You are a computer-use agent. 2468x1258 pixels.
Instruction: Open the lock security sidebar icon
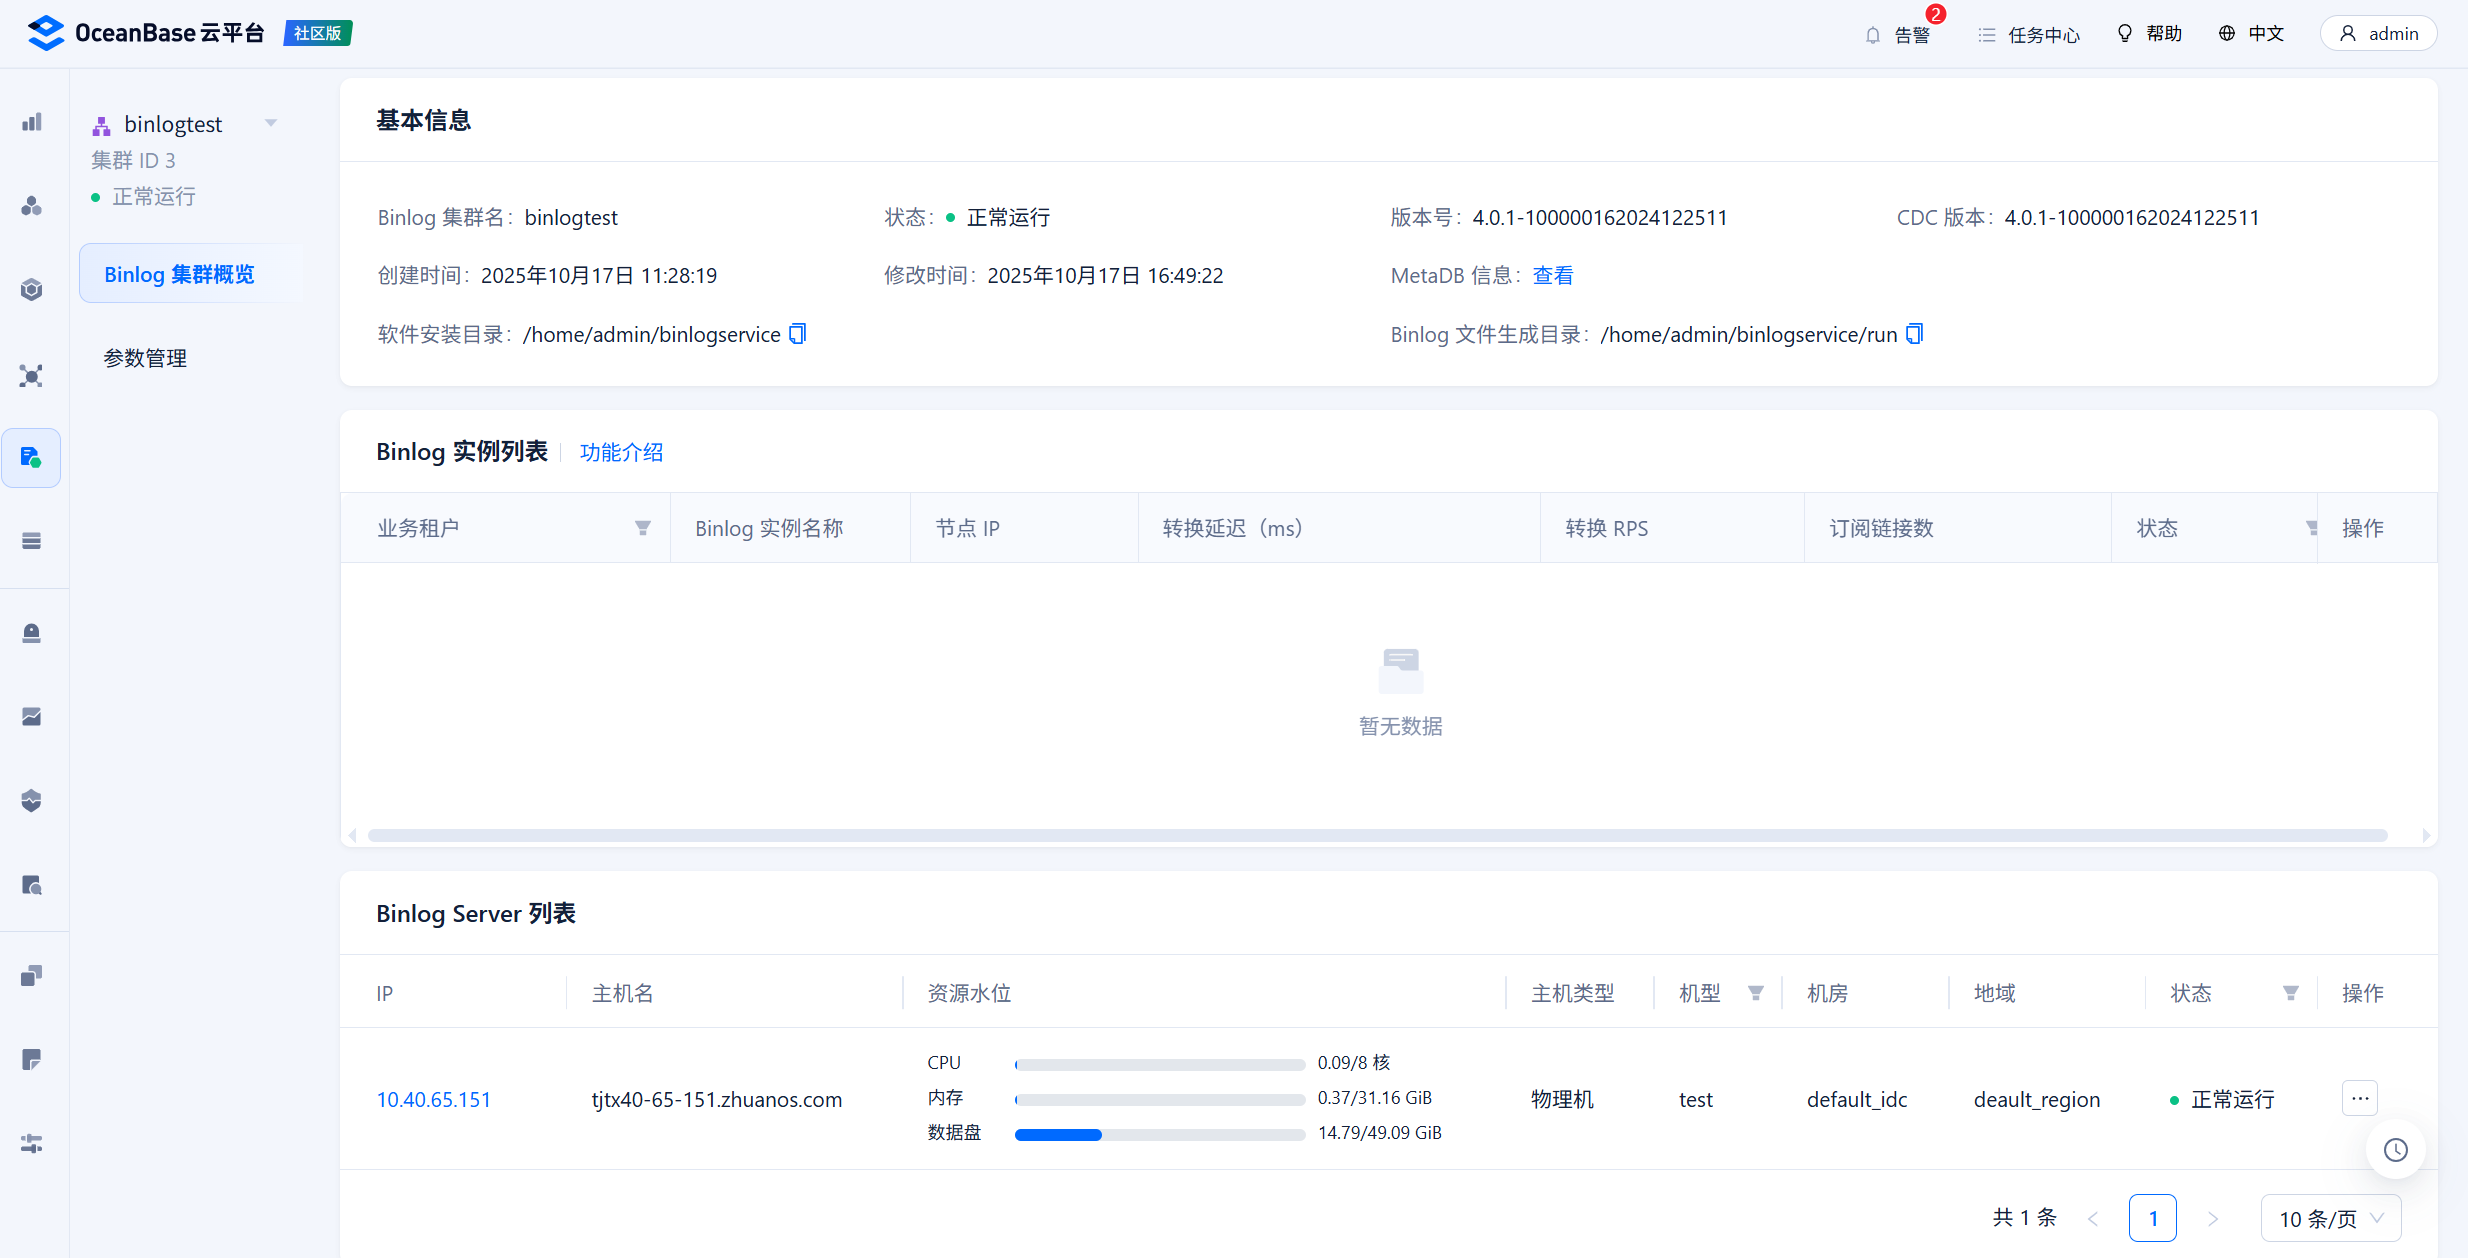(31, 633)
